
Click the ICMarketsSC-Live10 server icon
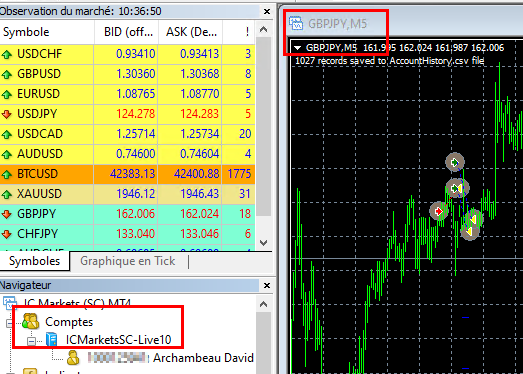pos(52,339)
